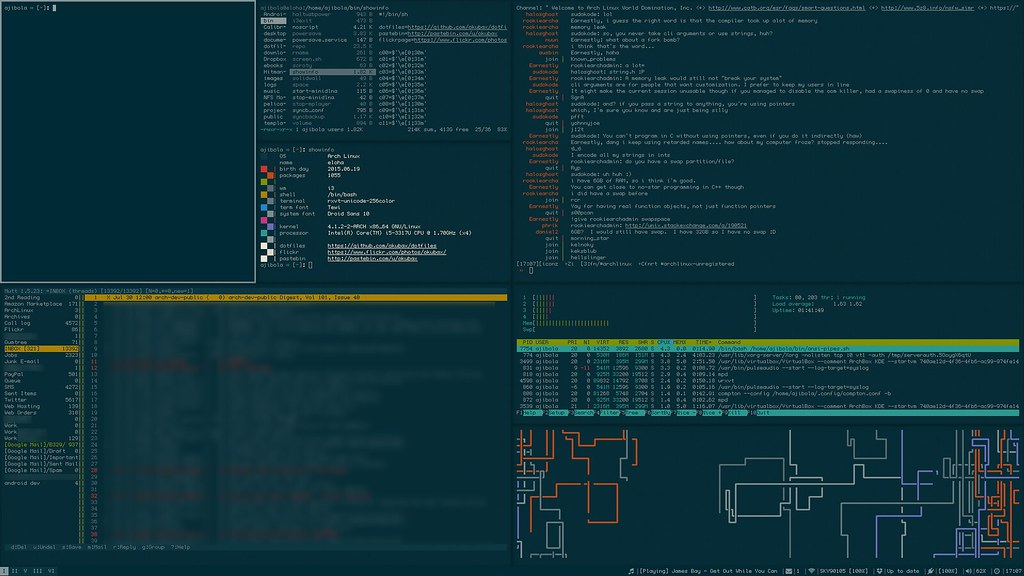Open the github dotfiles link in showinfo output

click(382, 246)
